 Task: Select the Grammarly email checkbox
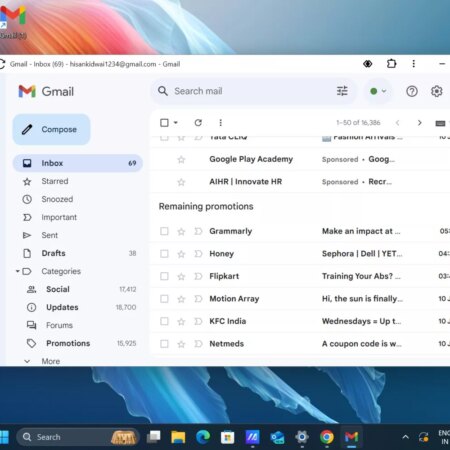[164, 231]
